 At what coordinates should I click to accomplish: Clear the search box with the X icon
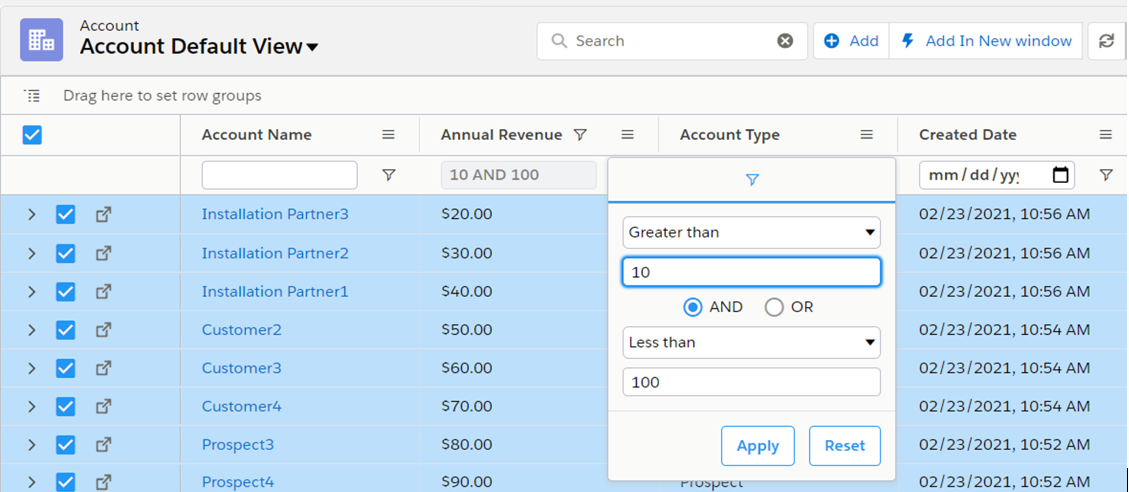785,41
